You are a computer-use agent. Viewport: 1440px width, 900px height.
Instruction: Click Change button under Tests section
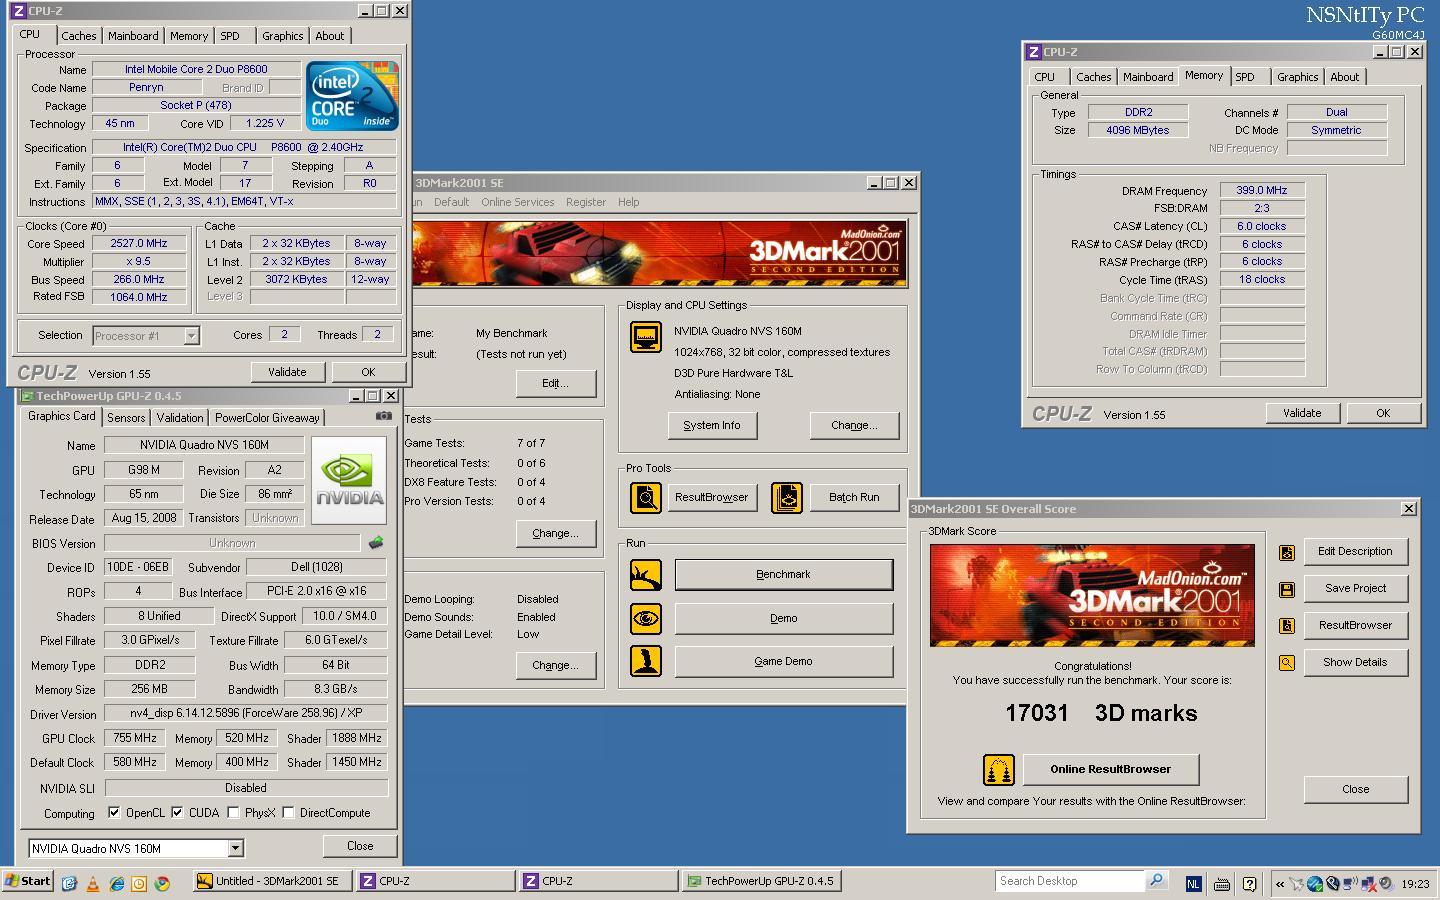click(556, 534)
